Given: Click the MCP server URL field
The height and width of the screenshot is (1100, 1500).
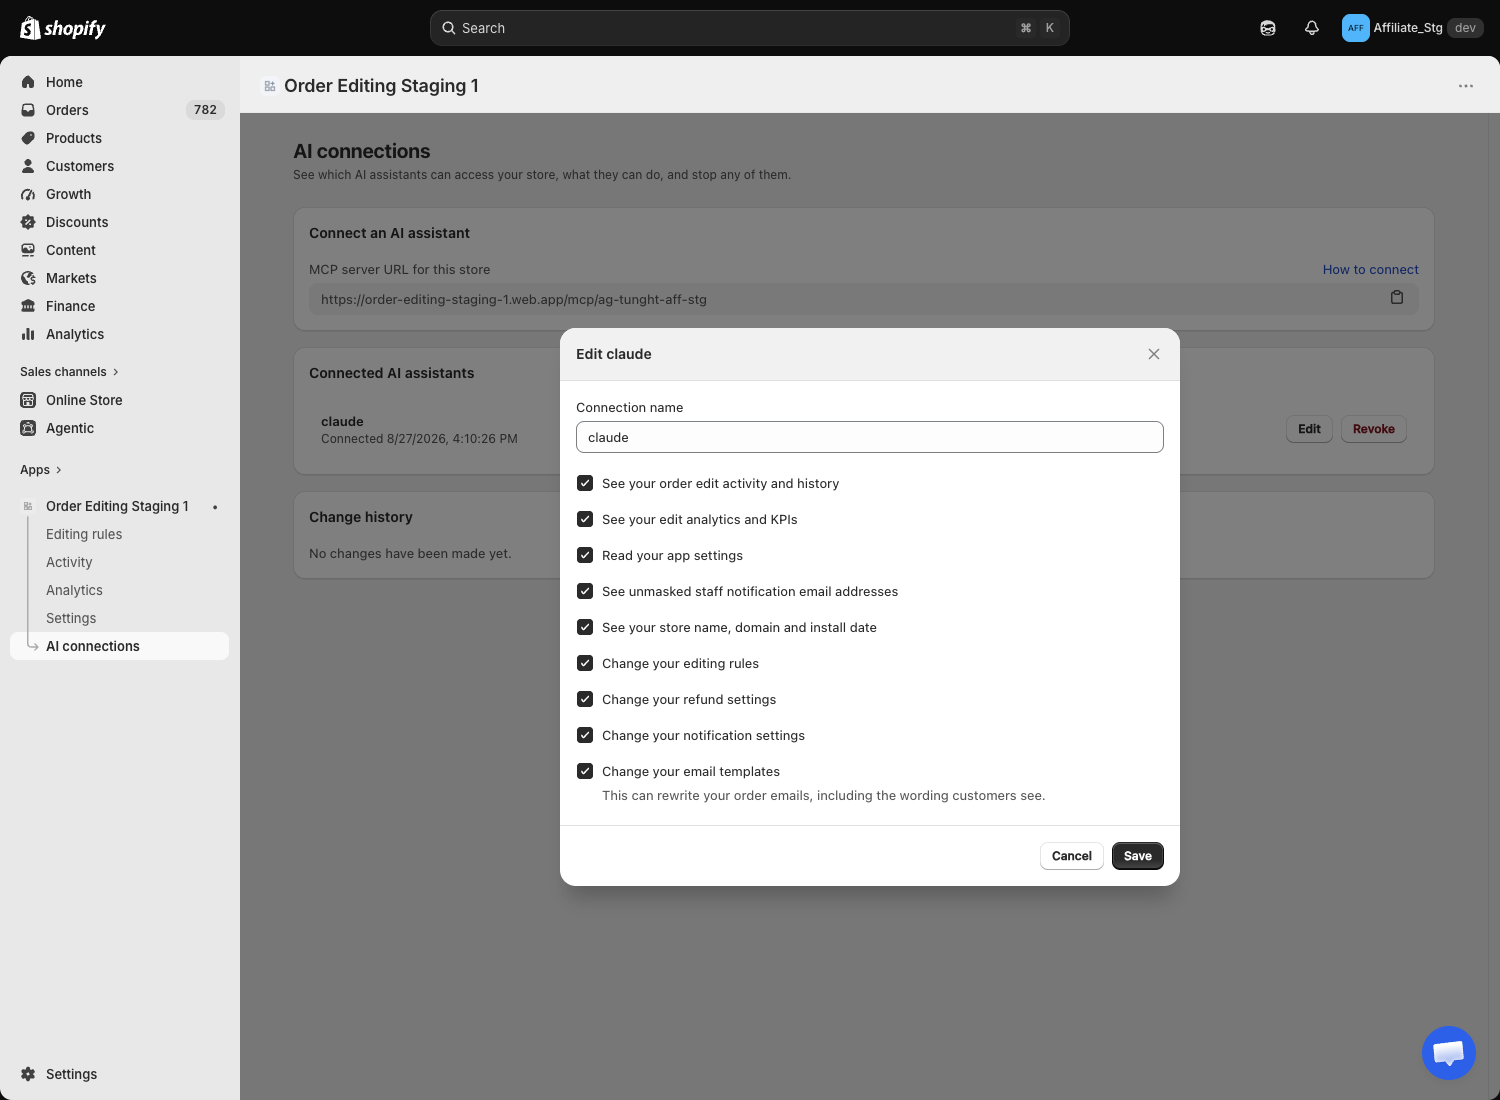Looking at the screenshot, I should click(864, 299).
